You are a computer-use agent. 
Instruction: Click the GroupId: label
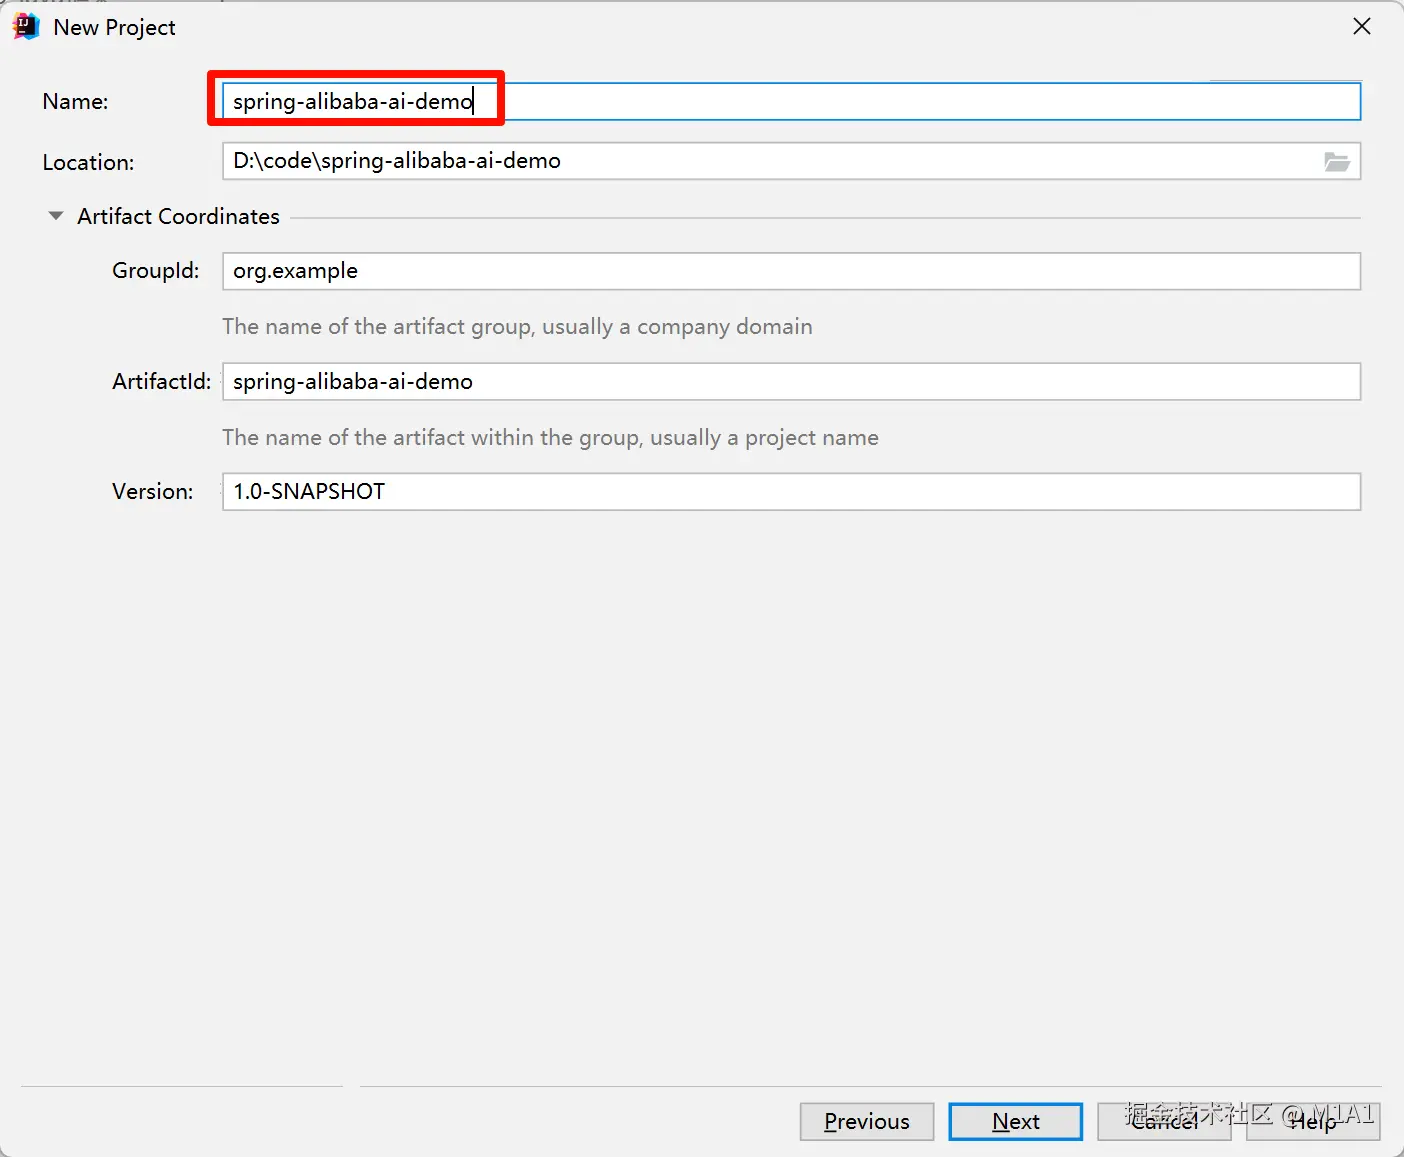point(156,271)
